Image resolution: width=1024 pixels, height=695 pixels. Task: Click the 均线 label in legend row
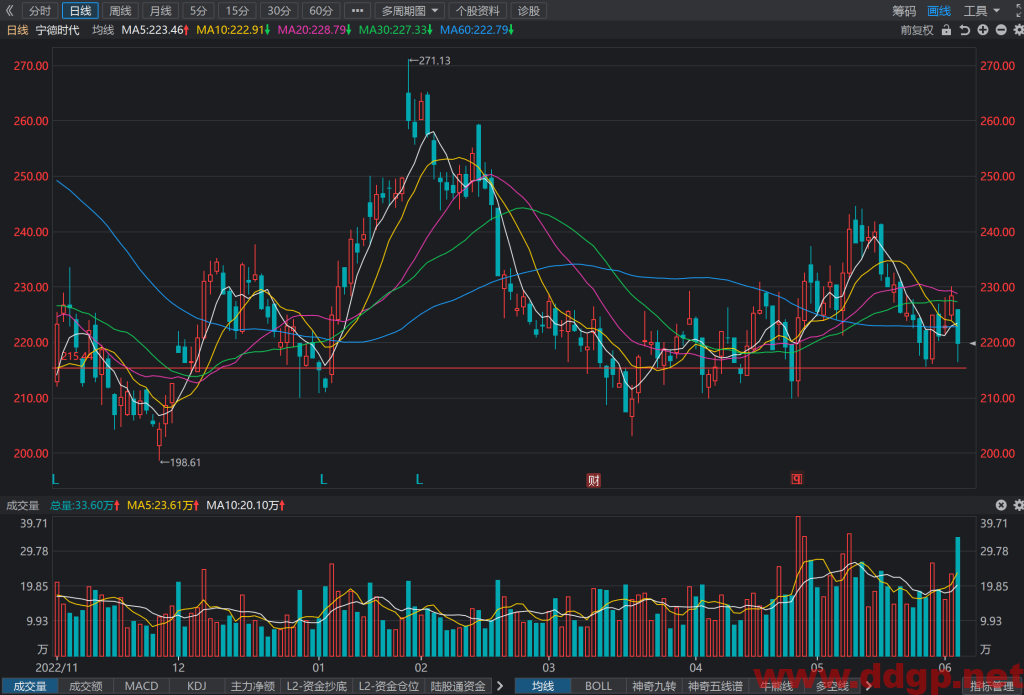[103, 30]
